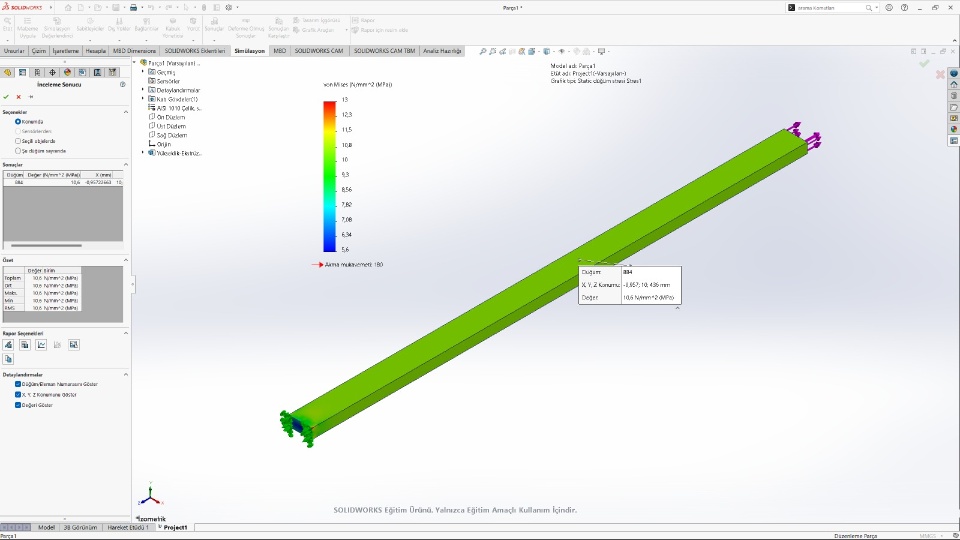Expand Katı Gövdeler(1) tree node
The image size is (960, 540).
143,99
